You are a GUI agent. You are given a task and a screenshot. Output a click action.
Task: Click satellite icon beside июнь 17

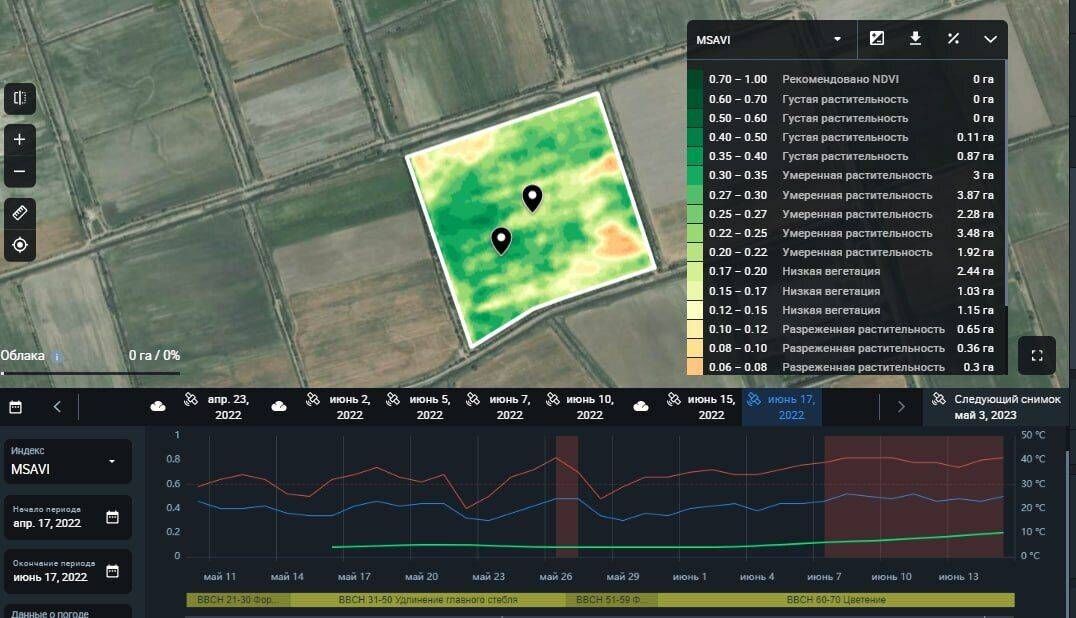[753, 399]
